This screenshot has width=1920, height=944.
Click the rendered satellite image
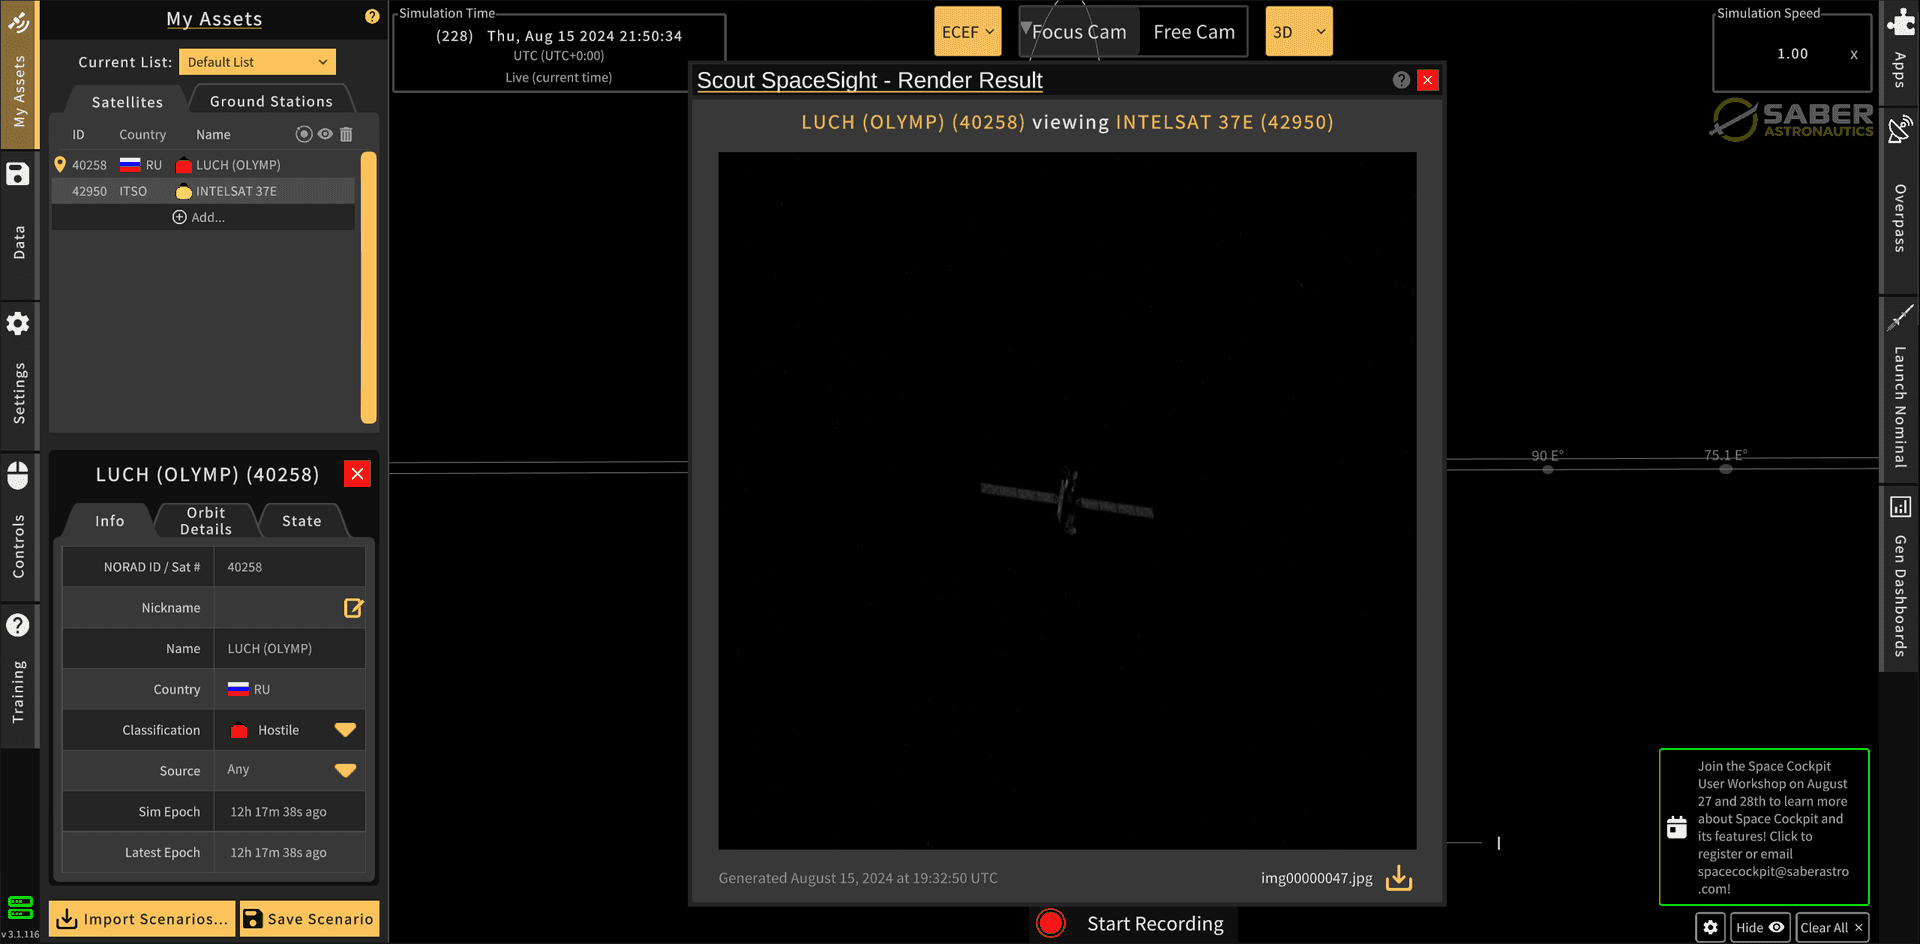coord(1067,501)
